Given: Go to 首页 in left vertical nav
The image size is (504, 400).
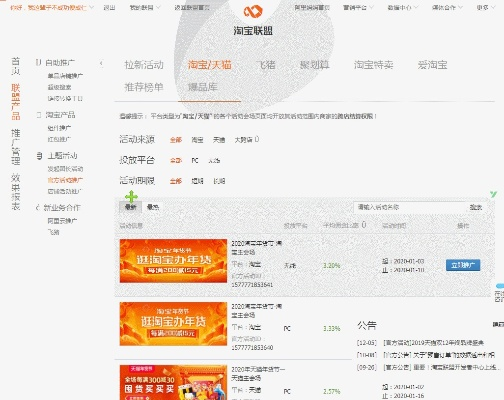Looking at the screenshot, I should coord(16,66).
